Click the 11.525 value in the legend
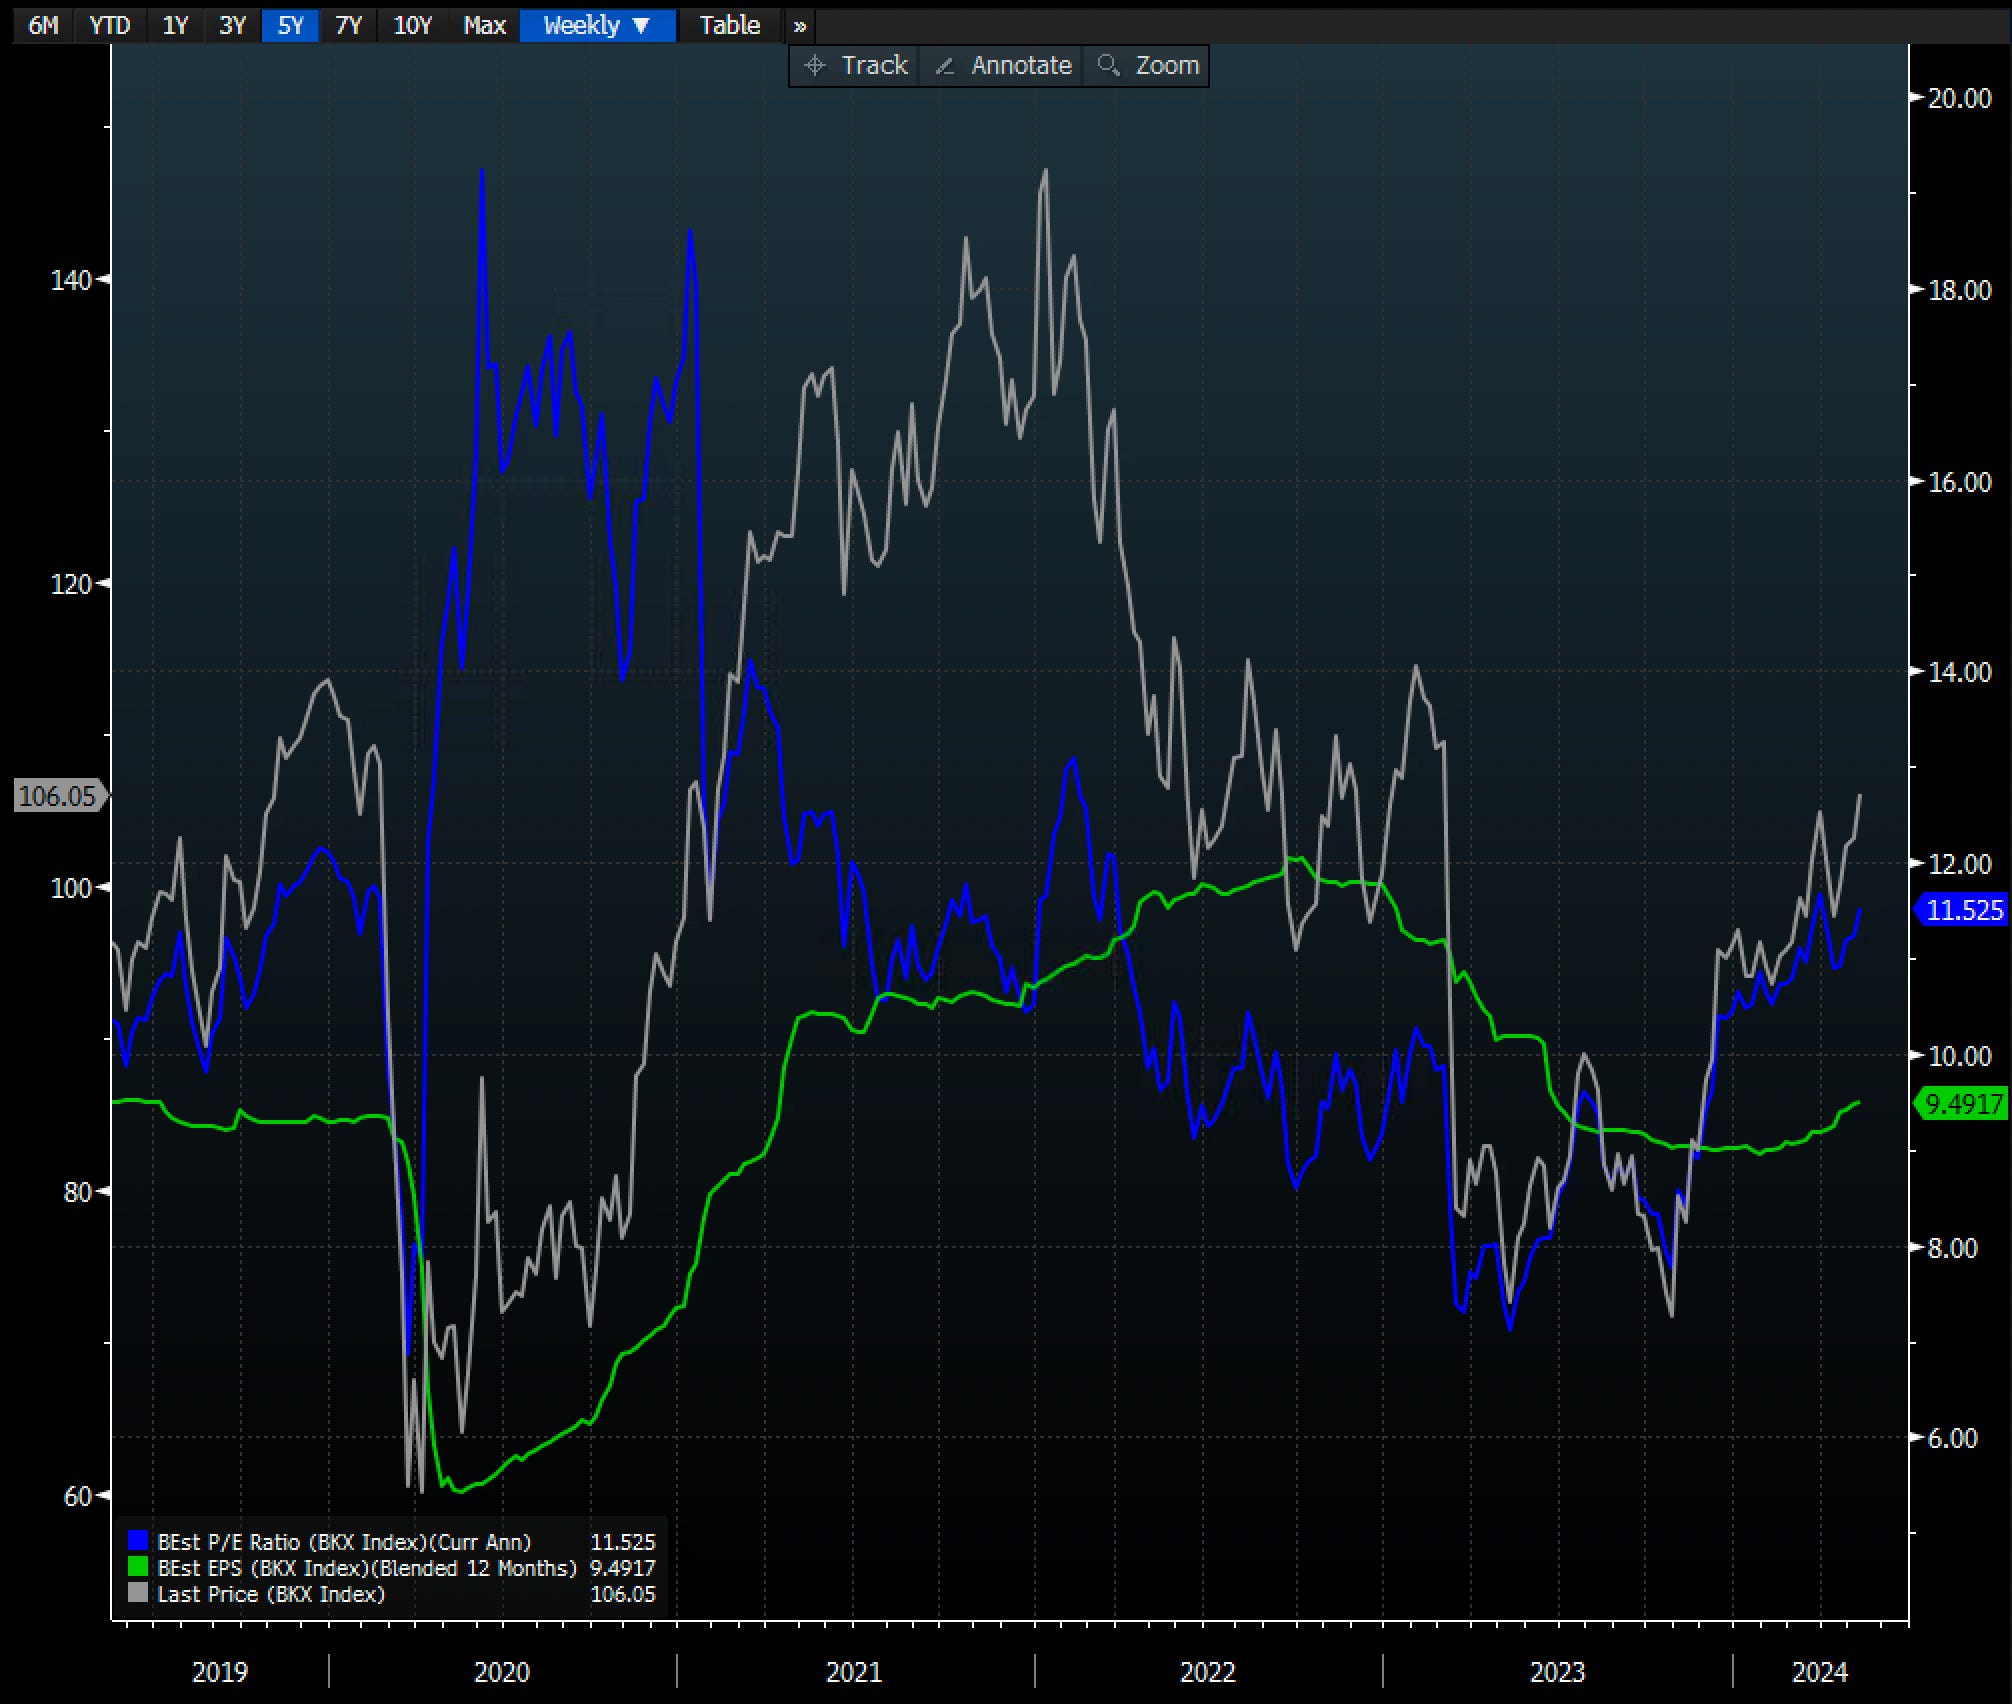 (623, 1542)
